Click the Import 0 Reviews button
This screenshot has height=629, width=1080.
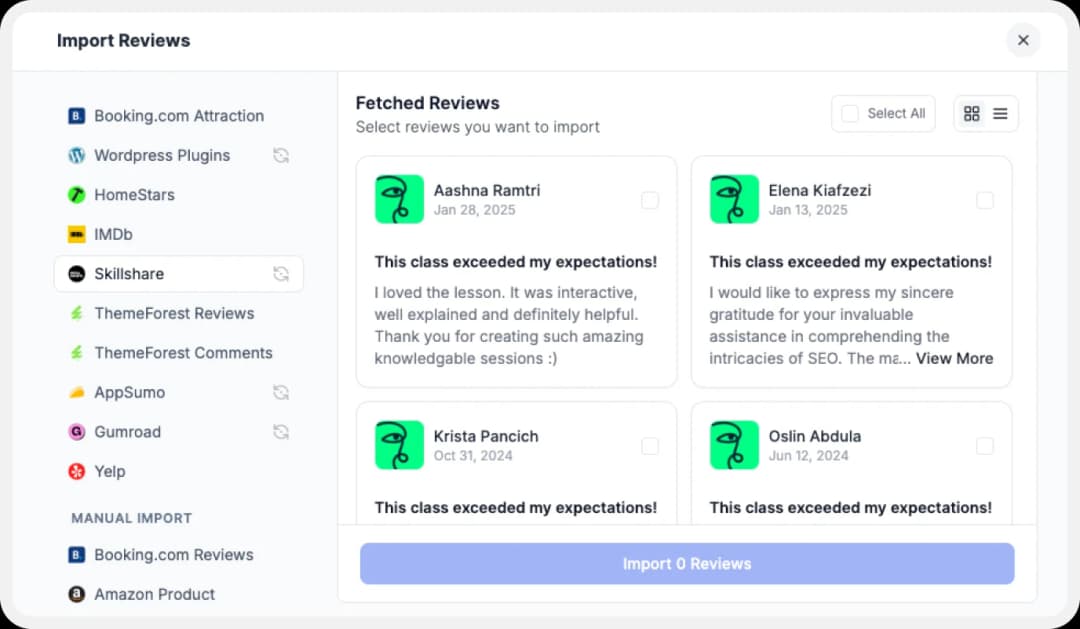click(687, 563)
